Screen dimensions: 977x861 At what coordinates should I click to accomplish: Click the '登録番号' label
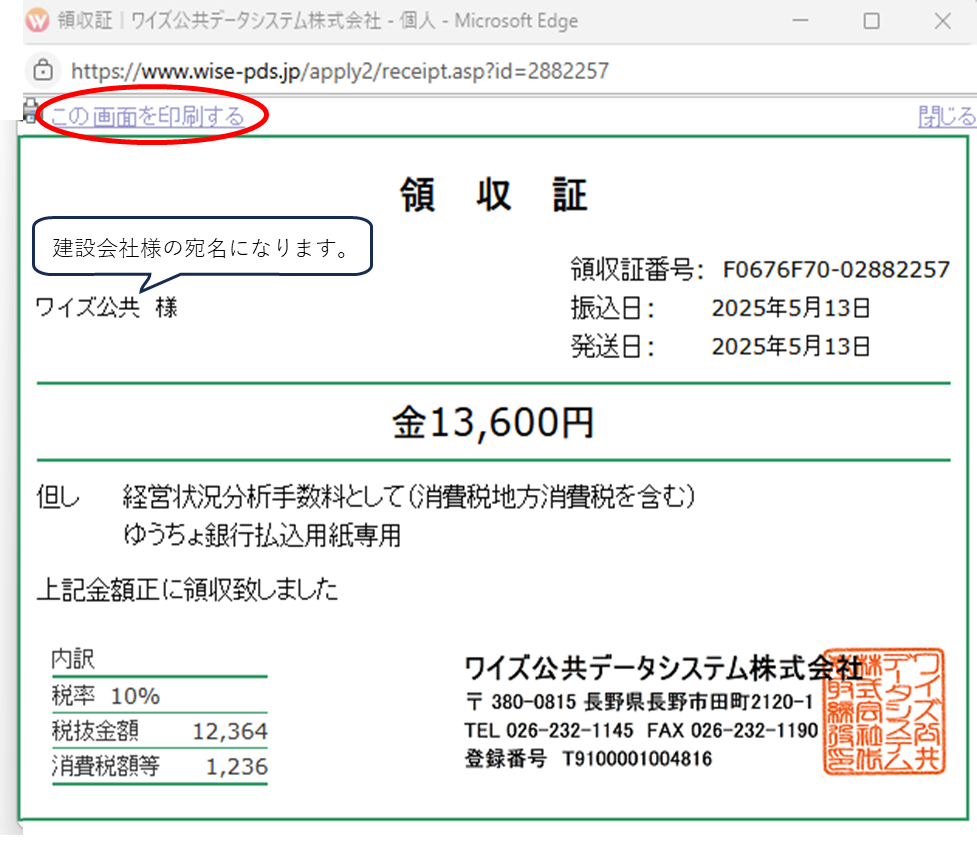pyautogui.click(x=505, y=759)
